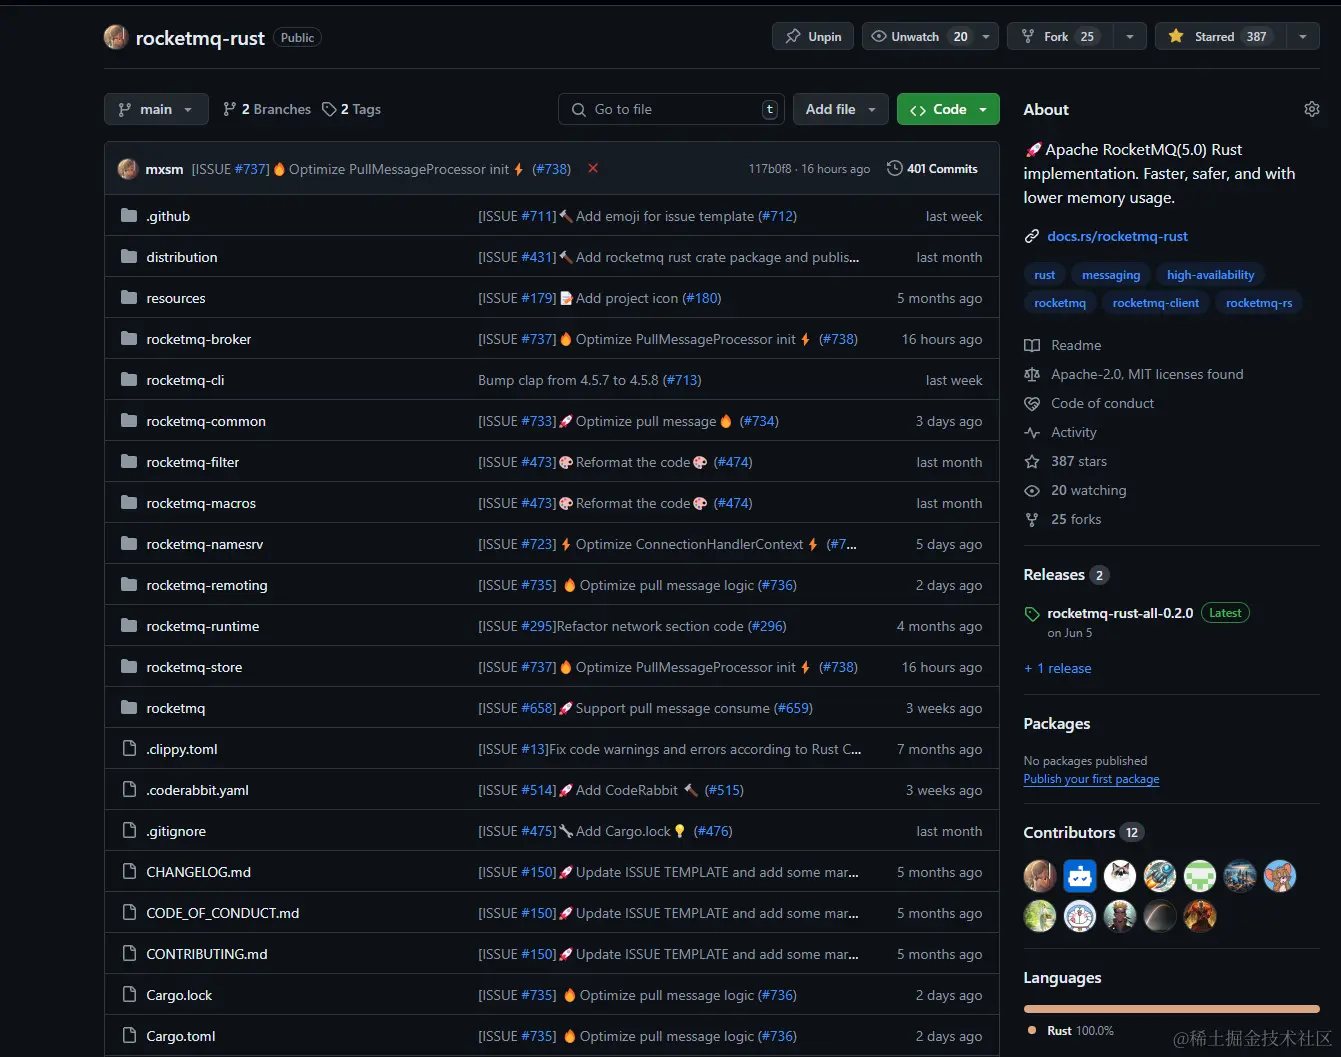Open the messaging topic tag
1341x1057 pixels.
point(1111,275)
